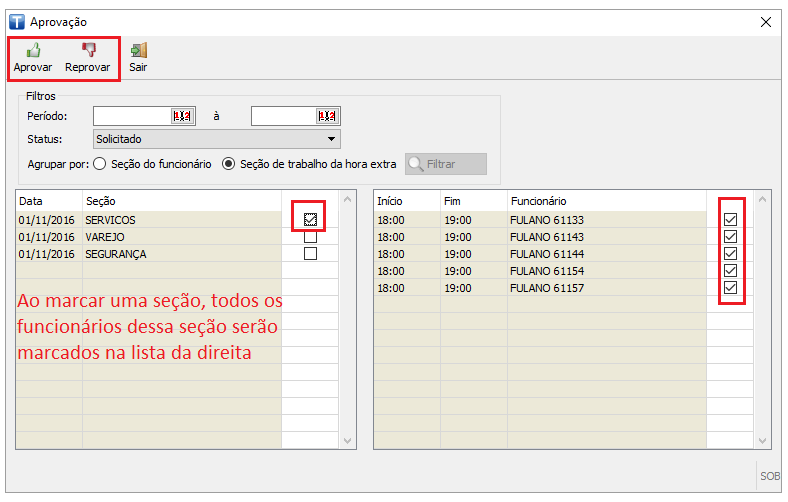Click into the Período start date field
The width and height of the screenshot is (788, 502).
132,116
